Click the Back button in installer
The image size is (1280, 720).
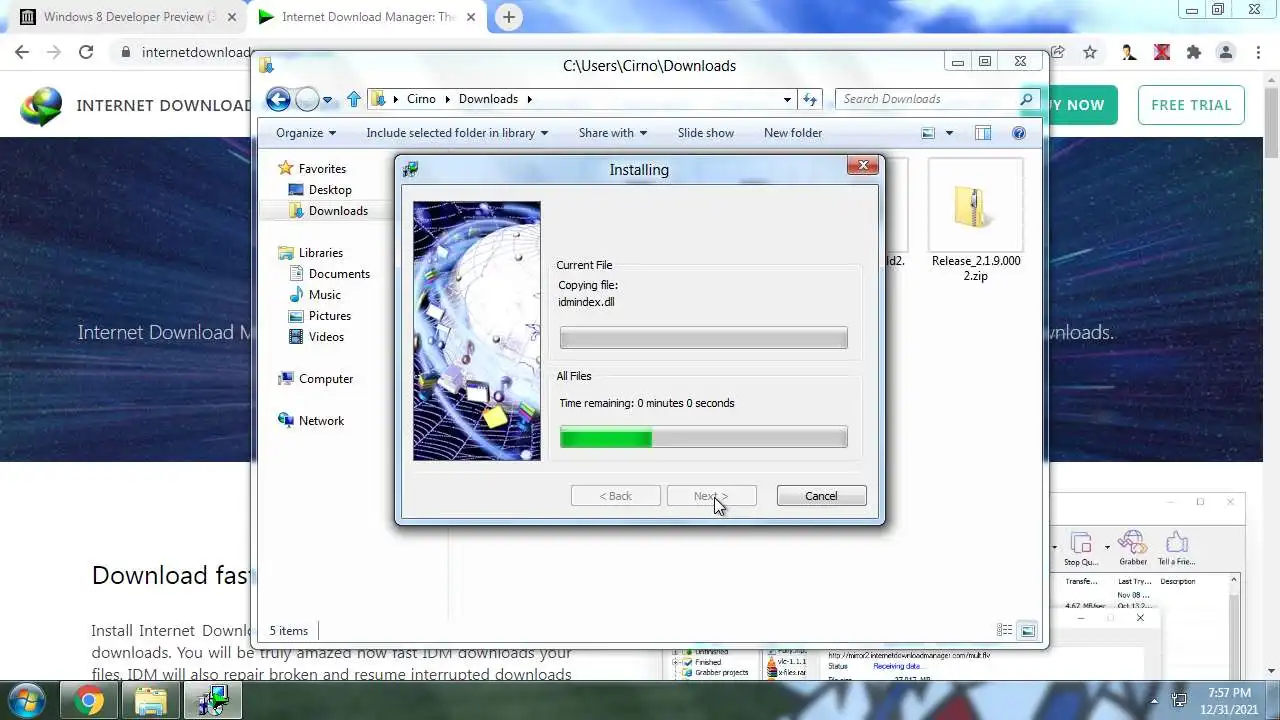(x=615, y=496)
